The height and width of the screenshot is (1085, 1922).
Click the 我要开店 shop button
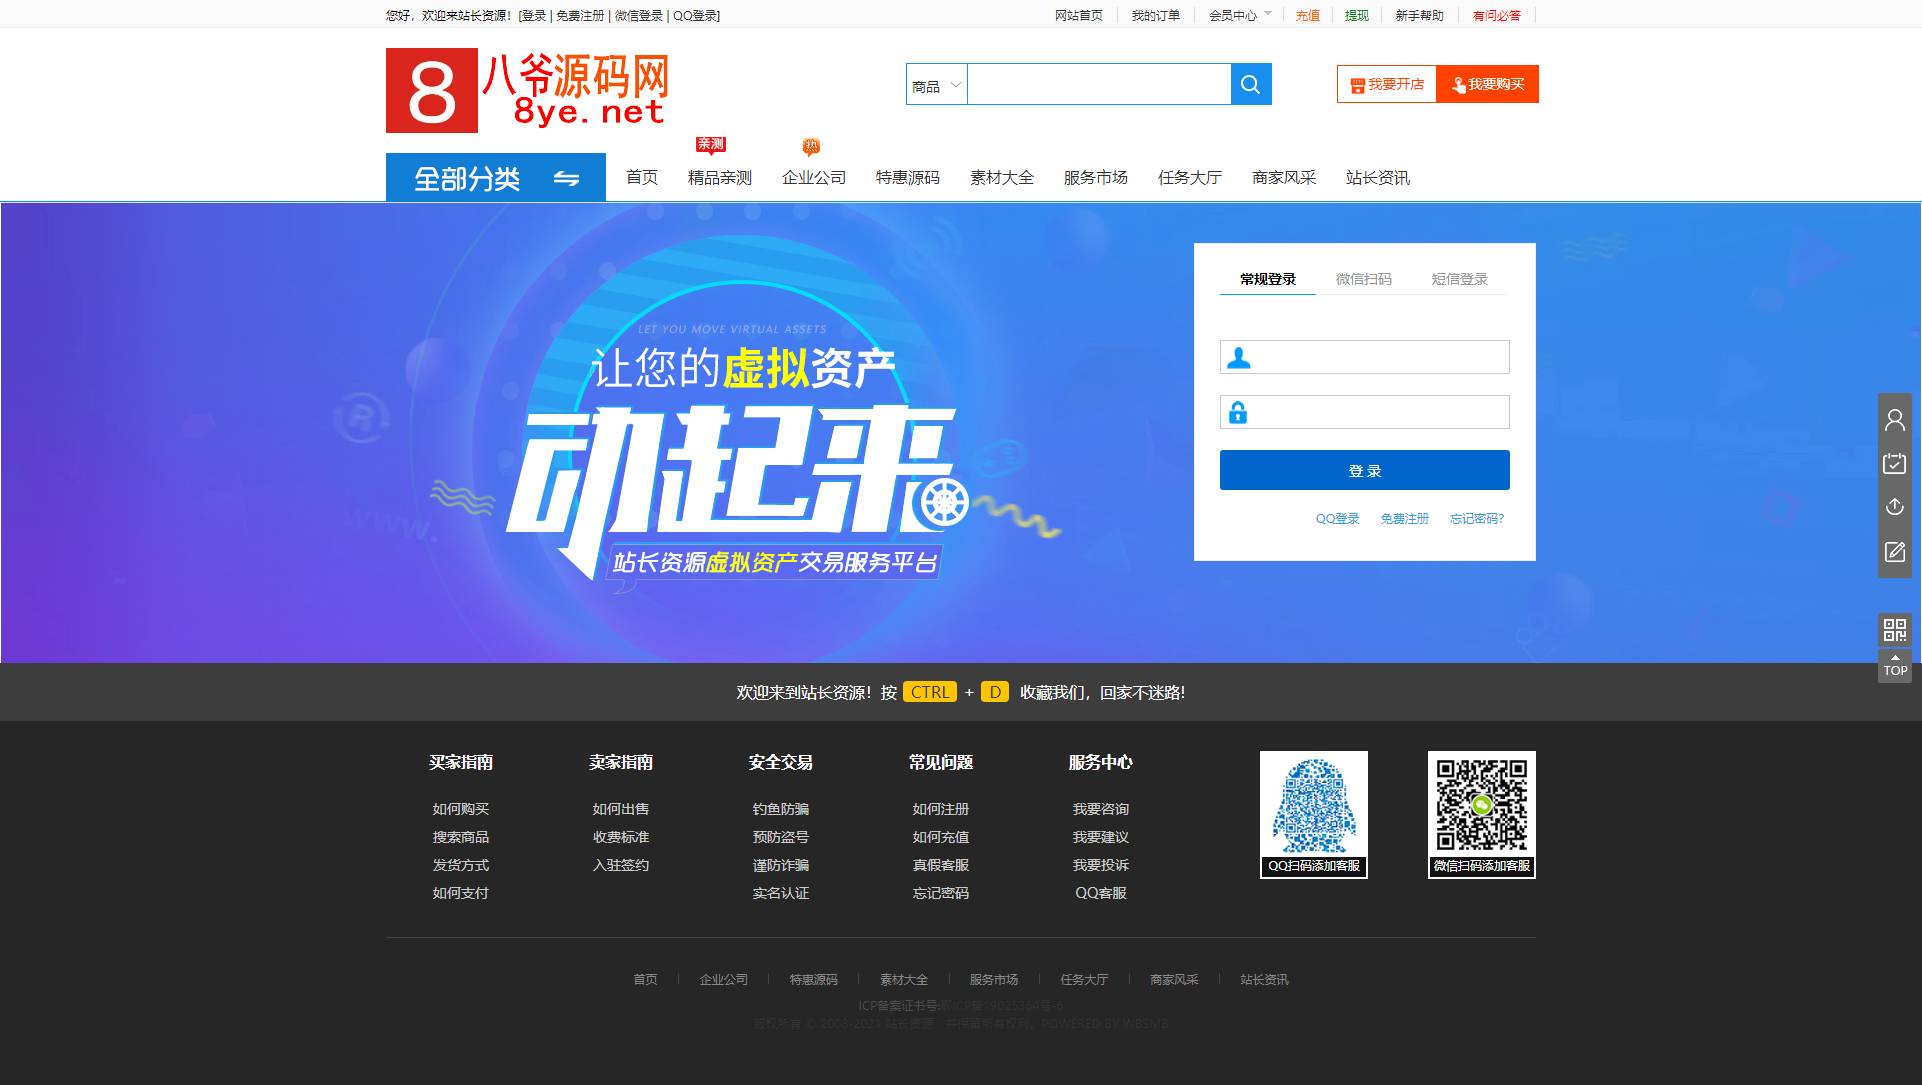pyautogui.click(x=1387, y=84)
